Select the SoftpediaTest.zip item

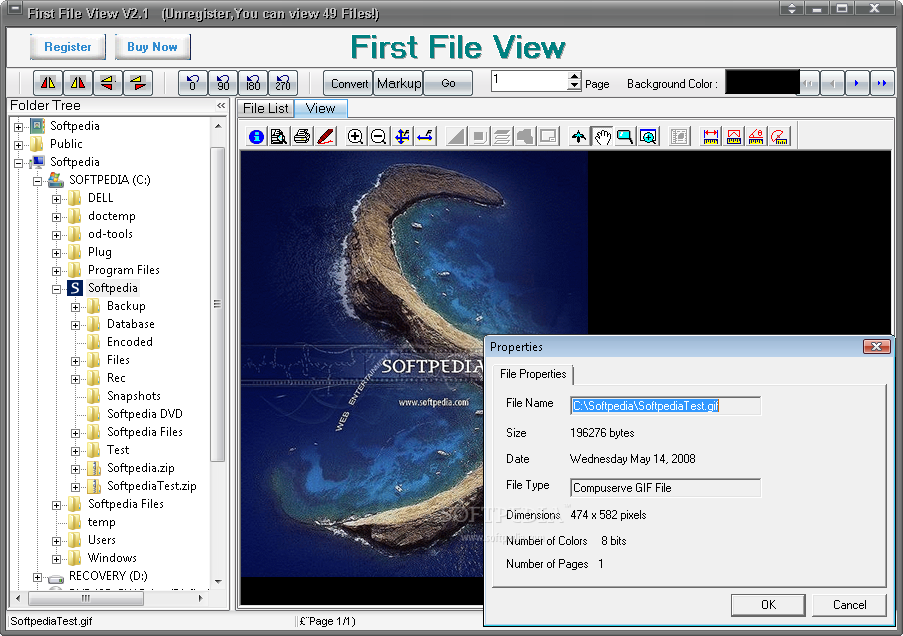151,486
